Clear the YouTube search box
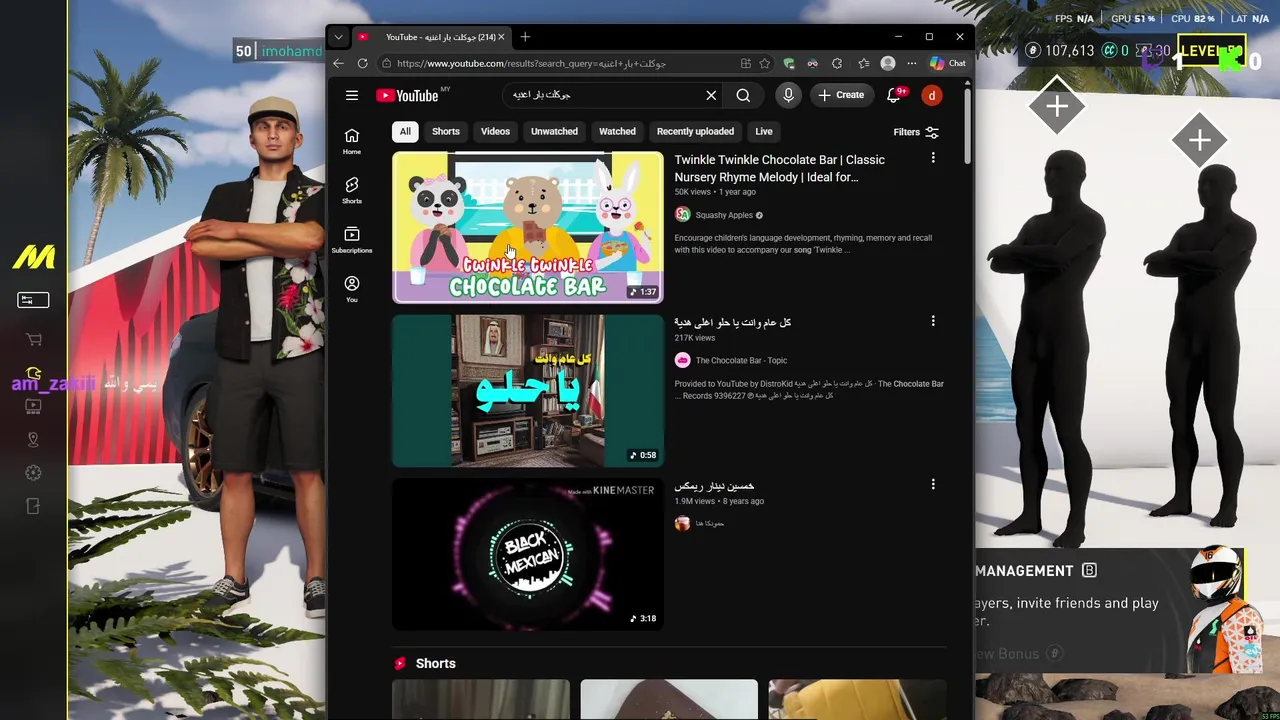Screen dimensions: 1280x720 click(x=711, y=95)
